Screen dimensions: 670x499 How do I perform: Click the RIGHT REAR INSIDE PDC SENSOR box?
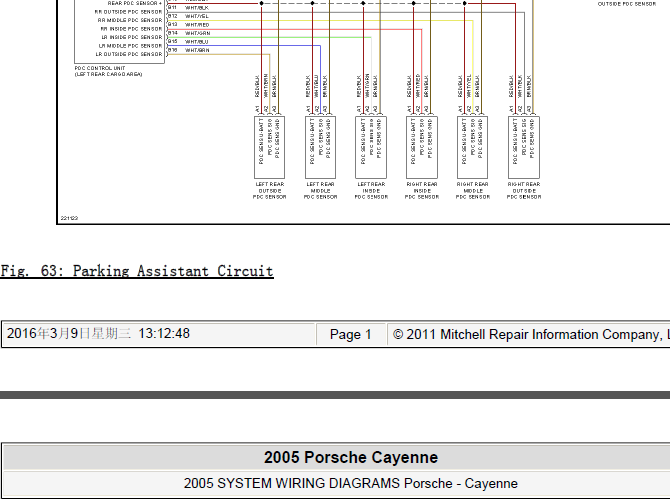click(422, 147)
